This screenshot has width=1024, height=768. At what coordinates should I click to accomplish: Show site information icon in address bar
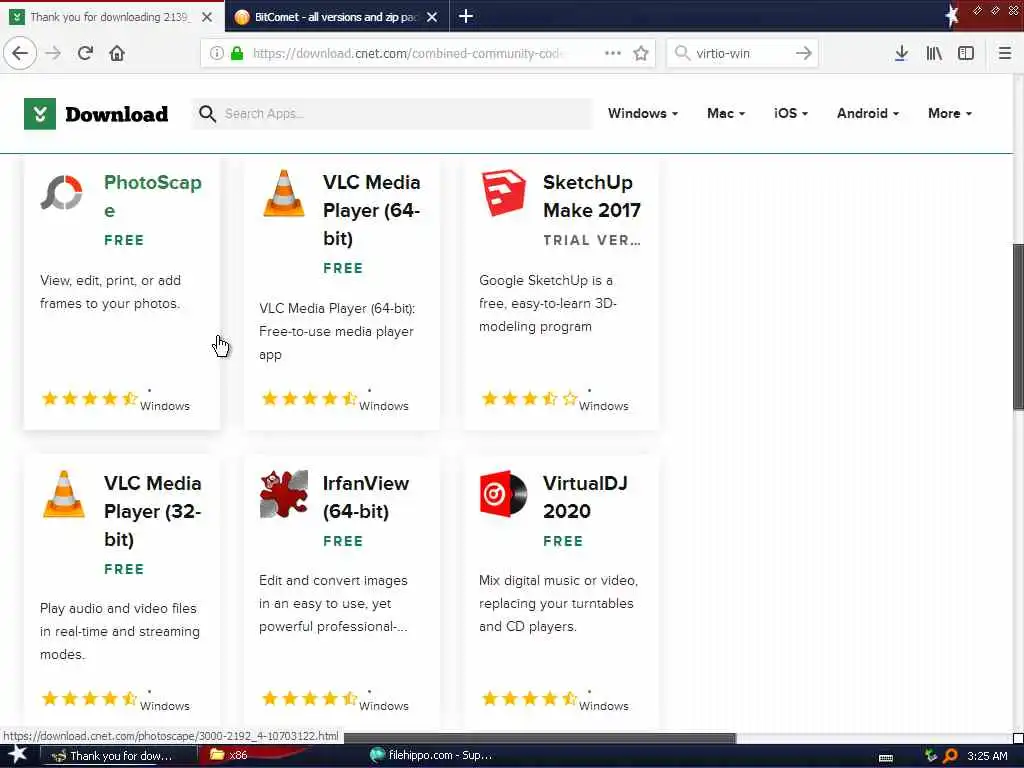coord(216,53)
